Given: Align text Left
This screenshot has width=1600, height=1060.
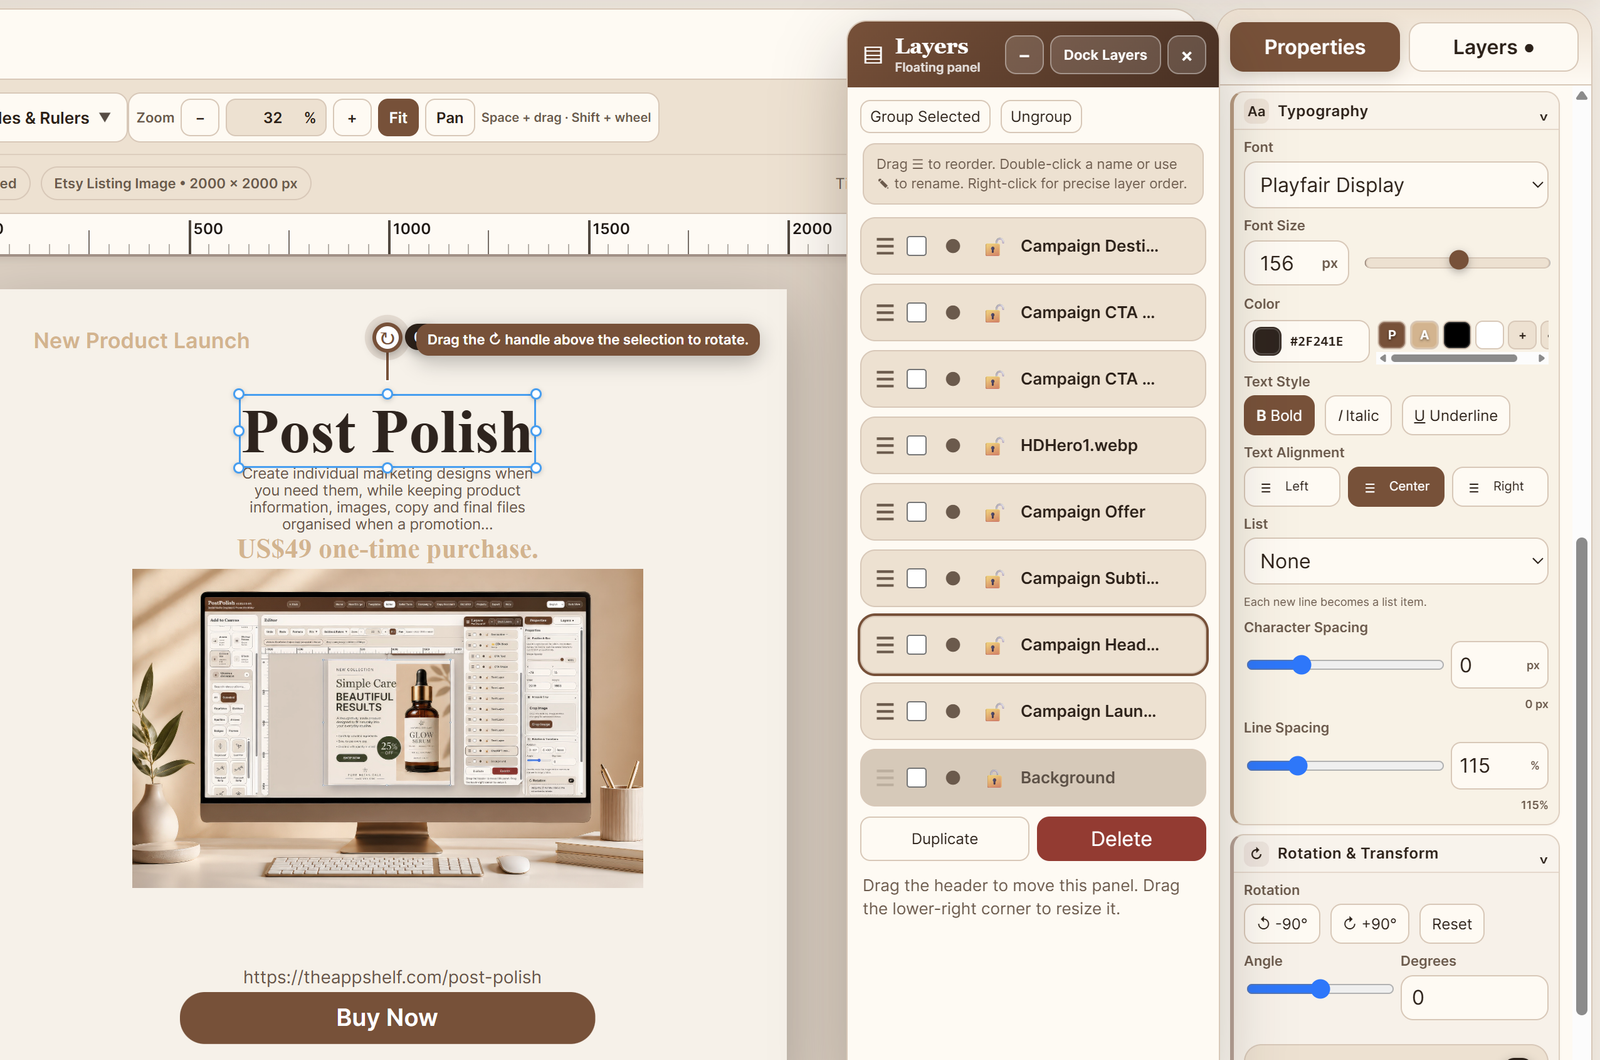Looking at the screenshot, I should coord(1292,487).
